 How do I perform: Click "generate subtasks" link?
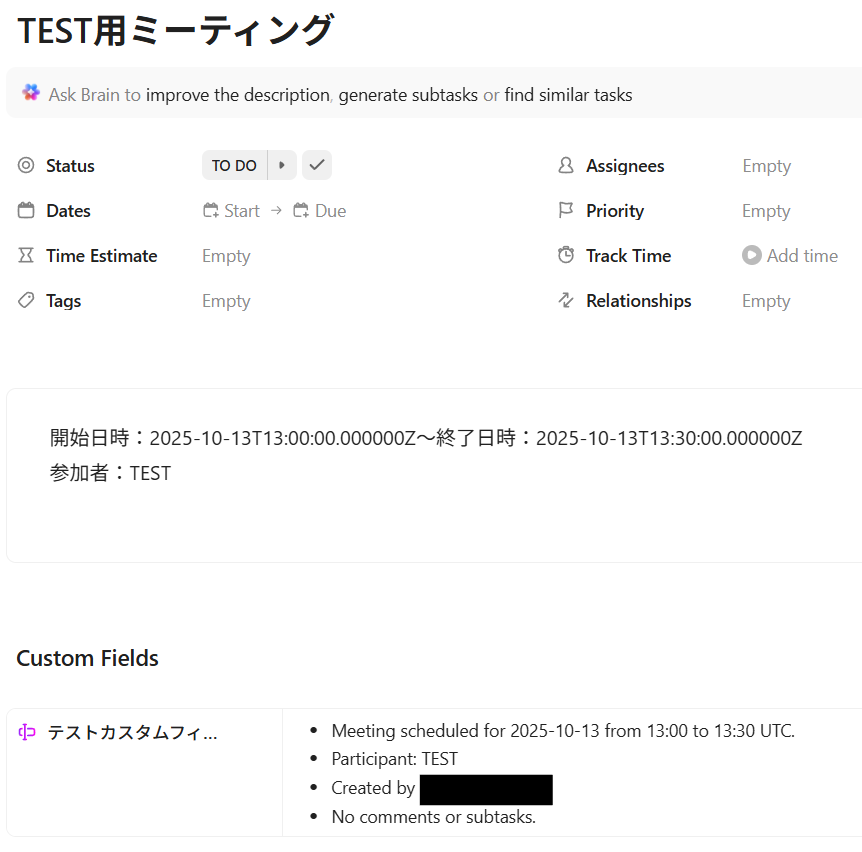[408, 95]
